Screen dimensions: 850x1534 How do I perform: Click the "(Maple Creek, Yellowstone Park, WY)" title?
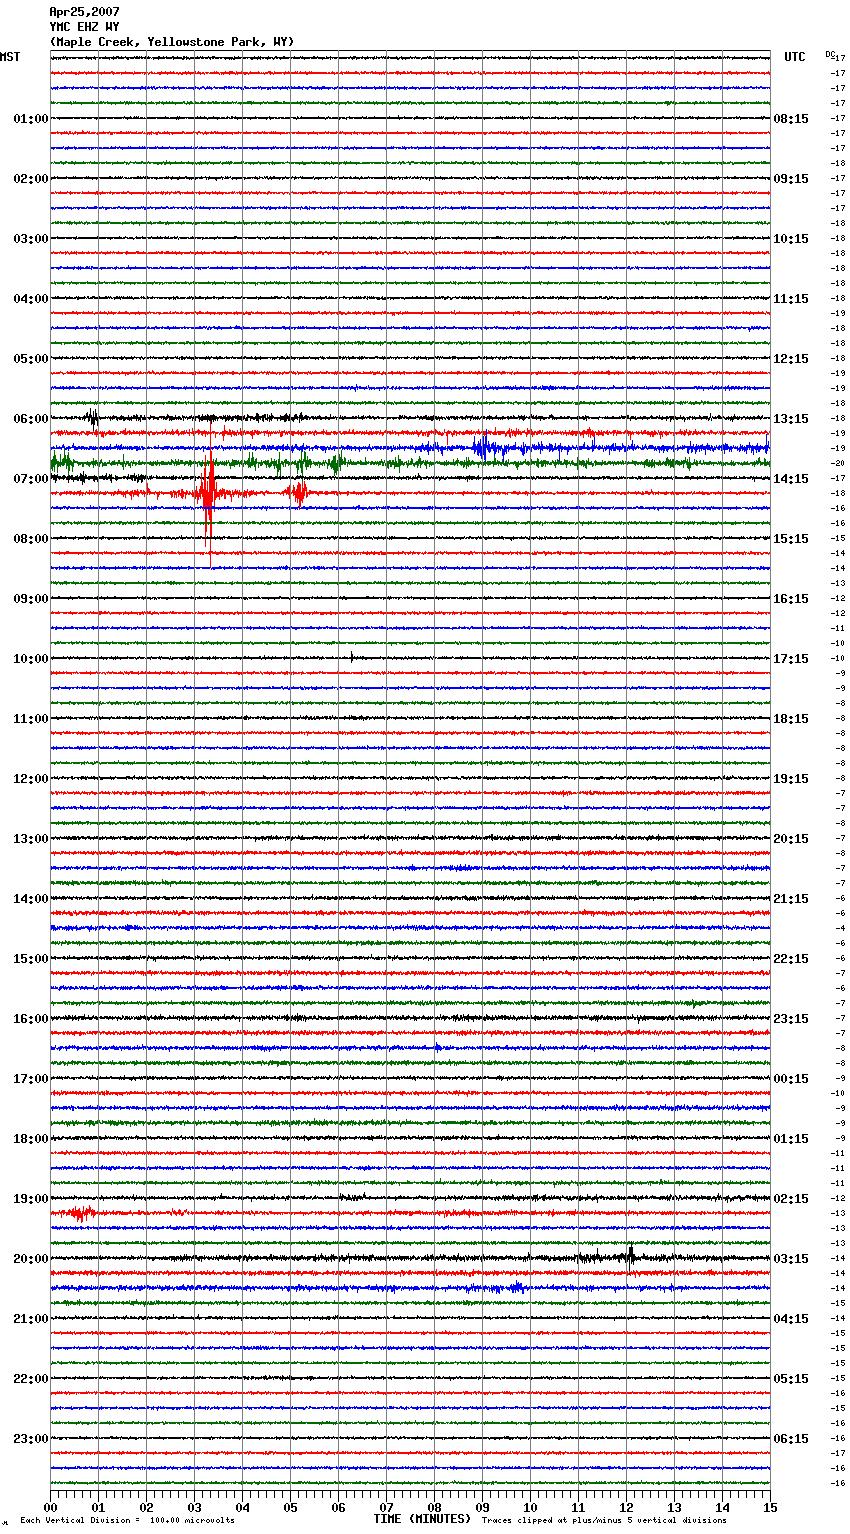coord(172,42)
